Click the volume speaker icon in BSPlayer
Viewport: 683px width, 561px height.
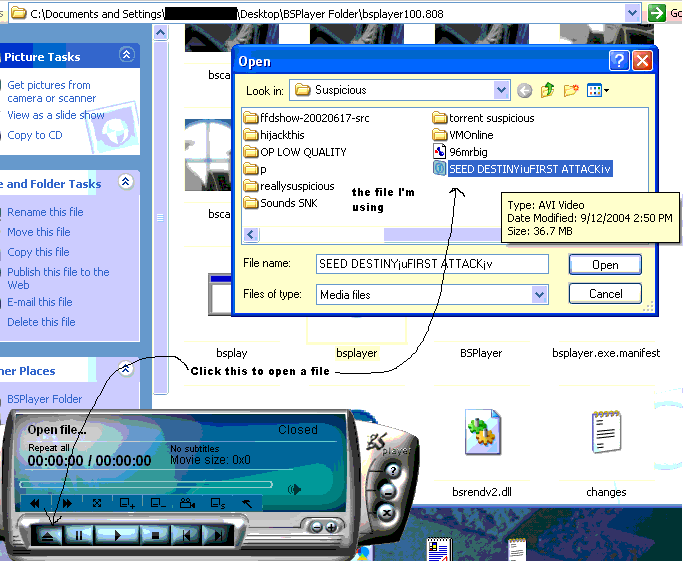point(294,490)
